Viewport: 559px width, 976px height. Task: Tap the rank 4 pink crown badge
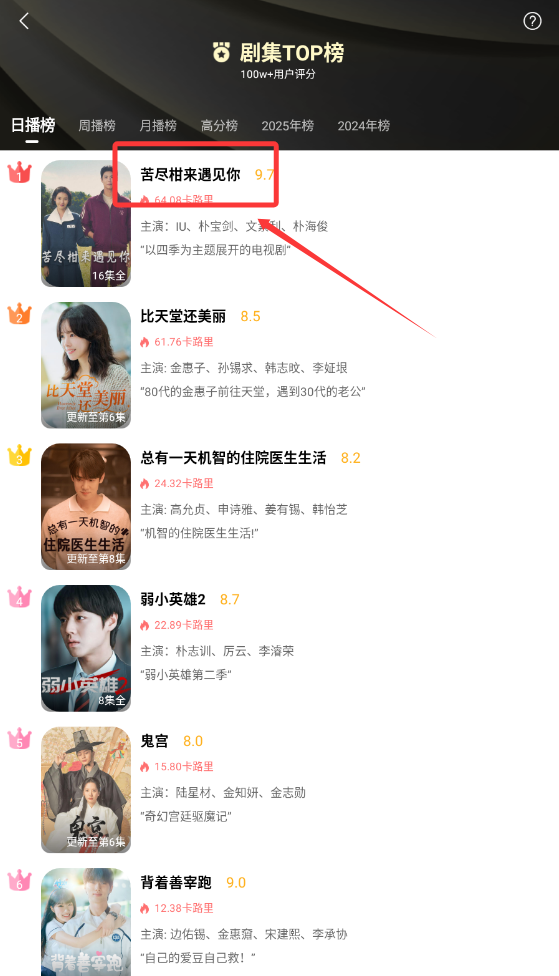(x=19, y=597)
